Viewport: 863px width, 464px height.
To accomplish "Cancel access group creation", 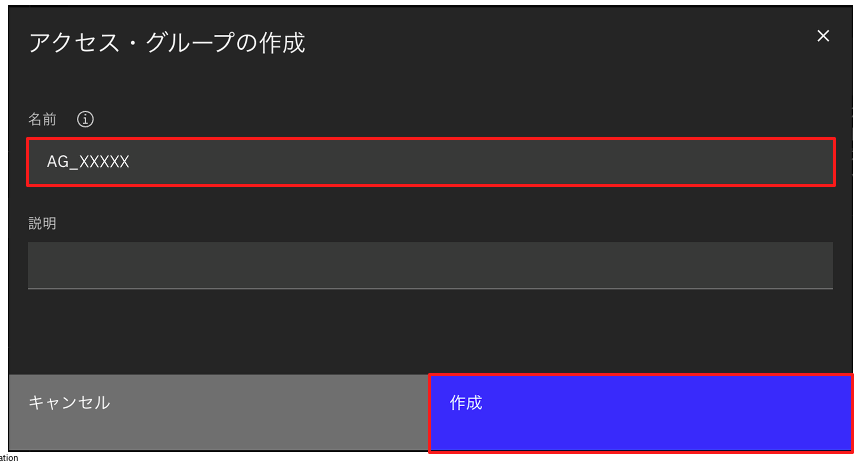I will pyautogui.click(x=218, y=413).
